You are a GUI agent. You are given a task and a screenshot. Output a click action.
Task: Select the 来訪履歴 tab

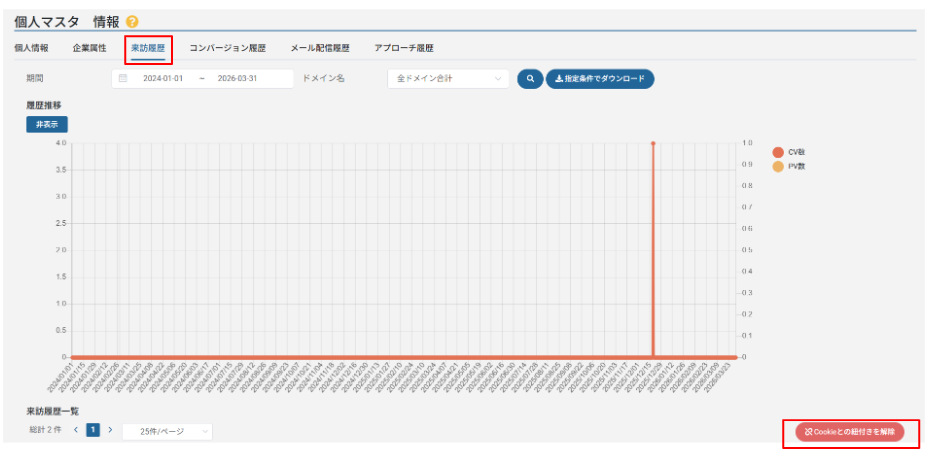click(148, 48)
